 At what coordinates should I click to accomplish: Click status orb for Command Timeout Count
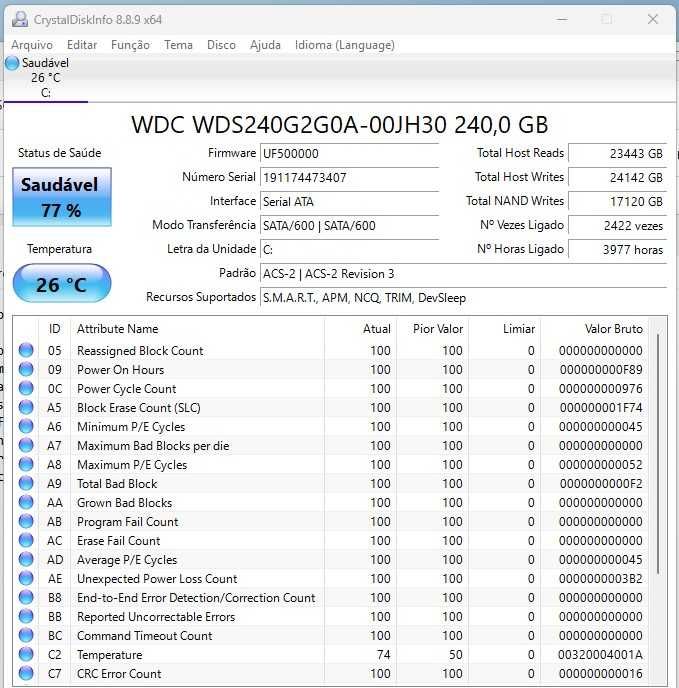click(x=26, y=635)
